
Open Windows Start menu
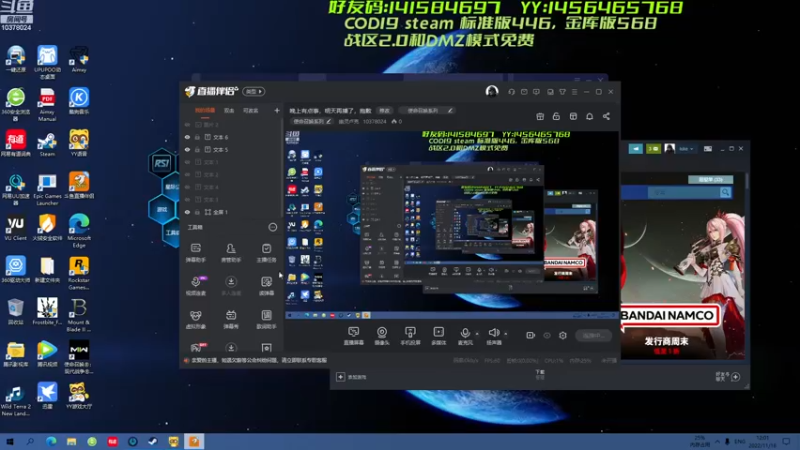[10, 441]
